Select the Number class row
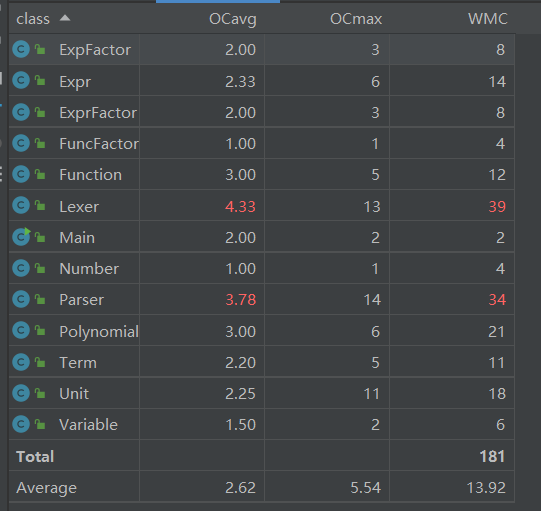The height and width of the screenshot is (511, 541). tap(262, 268)
